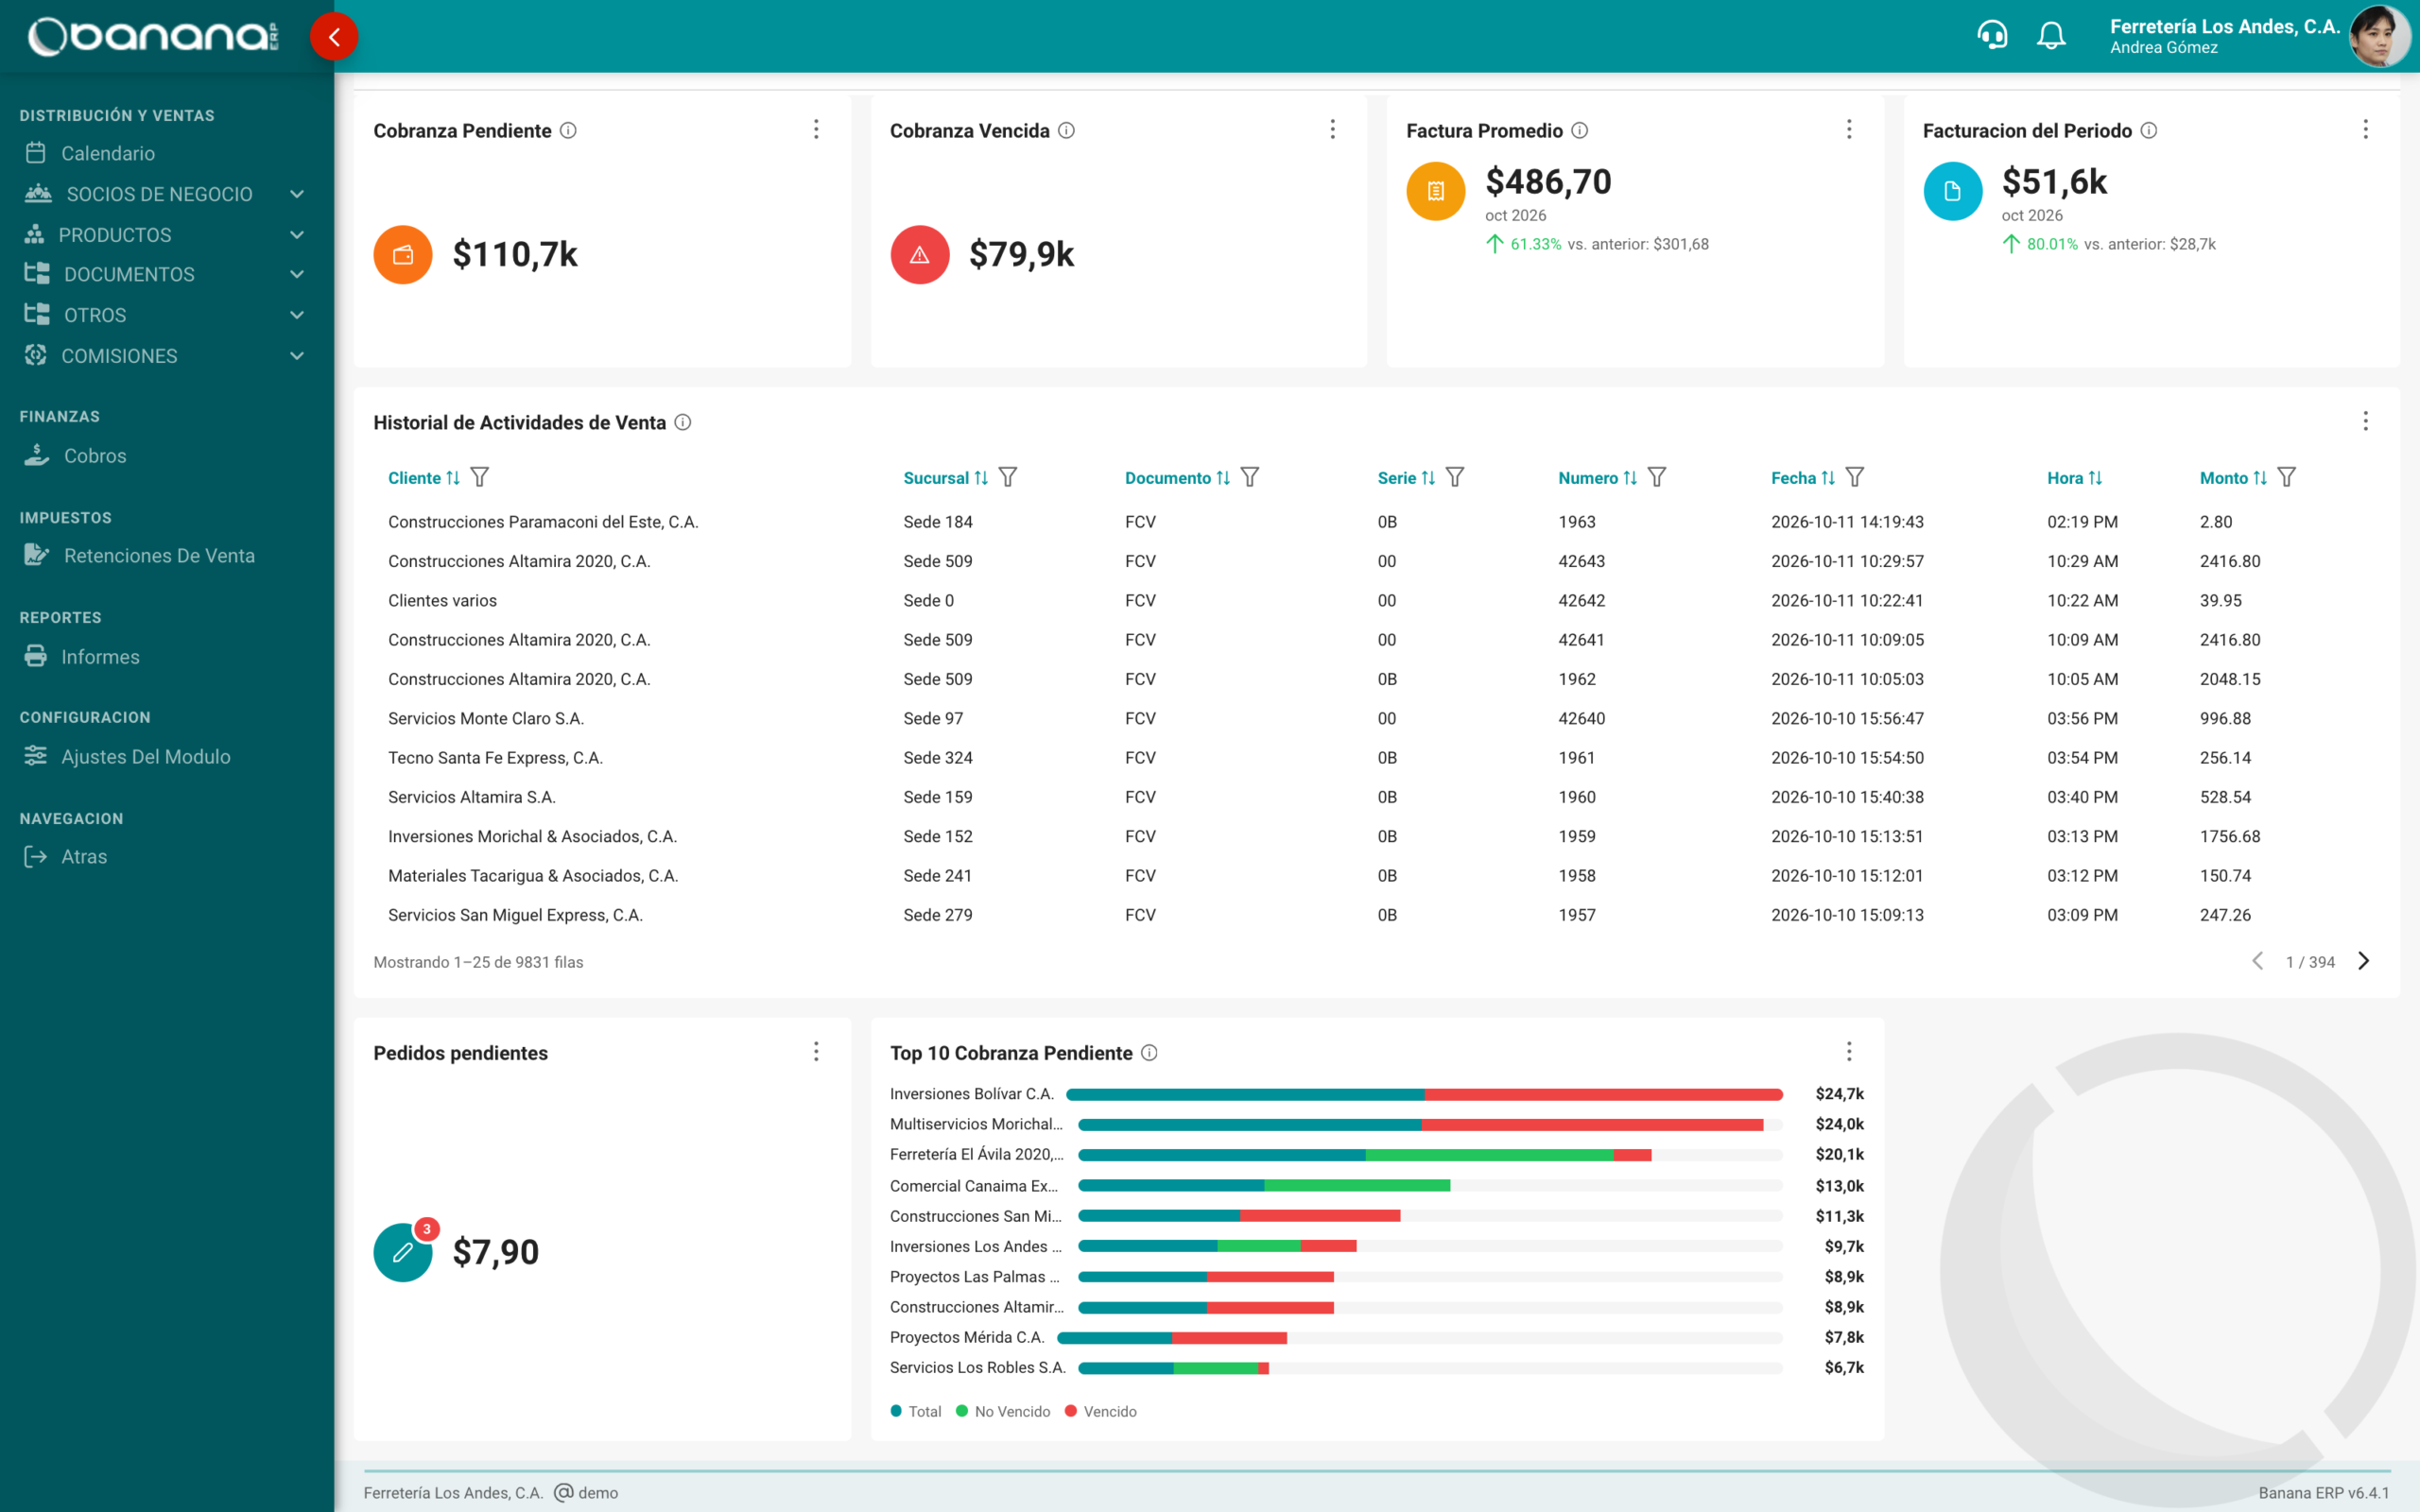
Task: Open Factura Promedio options menu
Action: click(x=1849, y=129)
